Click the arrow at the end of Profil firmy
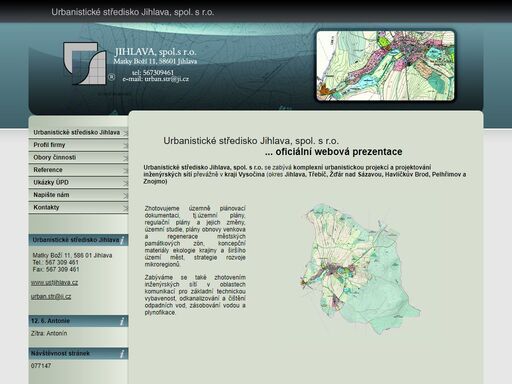Image resolution: width=512 pixels, height=384 pixels. [x=125, y=145]
